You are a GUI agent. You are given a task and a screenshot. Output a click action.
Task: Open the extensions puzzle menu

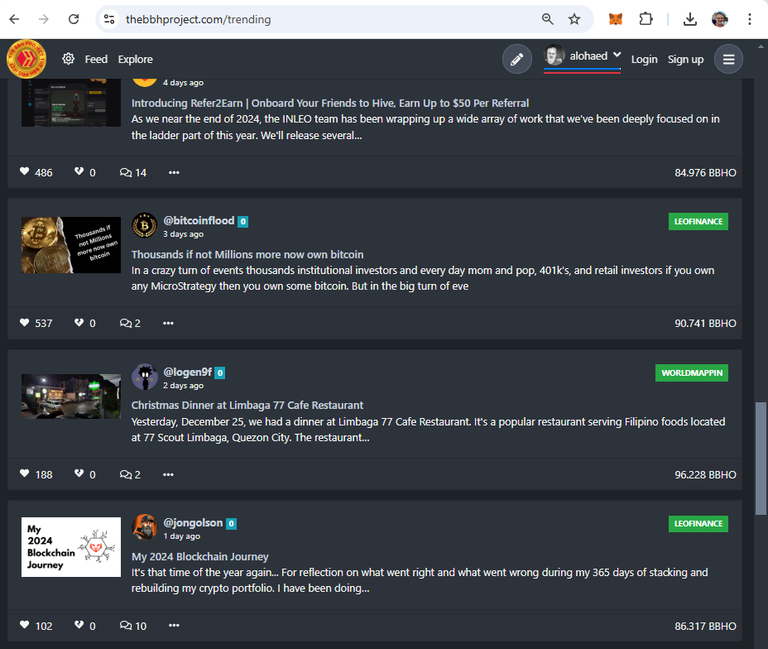pyautogui.click(x=646, y=19)
